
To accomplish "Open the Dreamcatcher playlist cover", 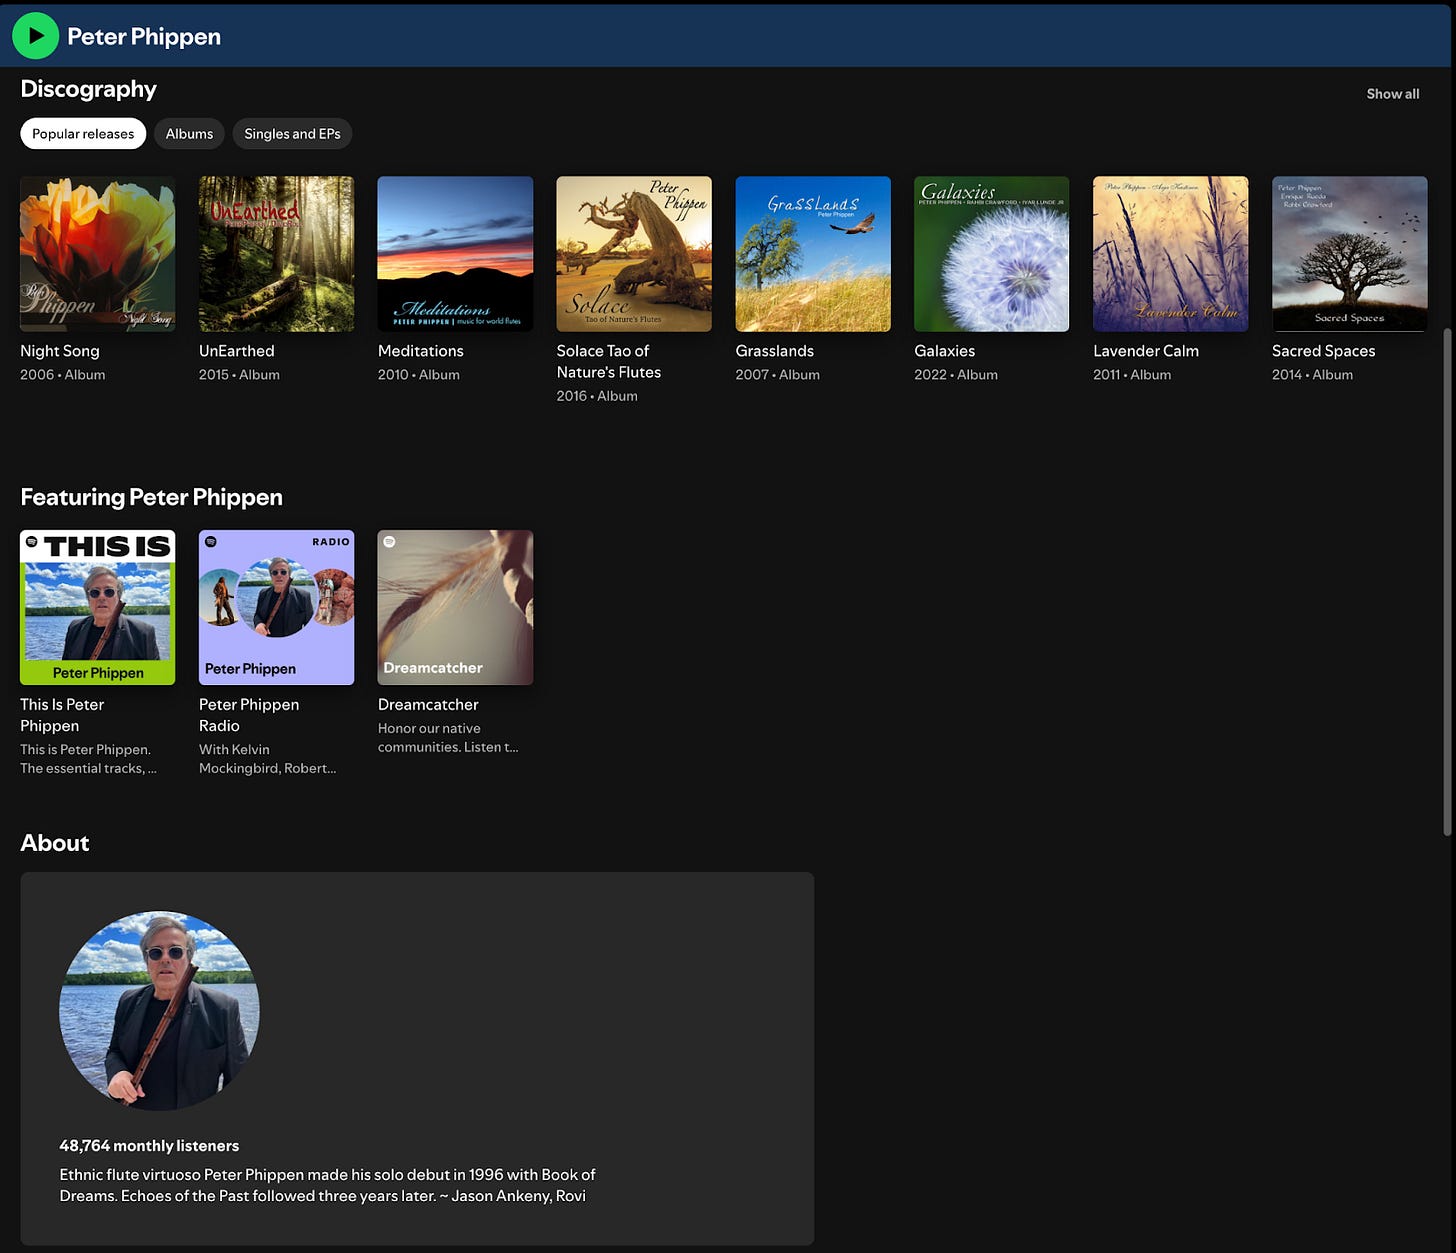I will tap(455, 607).
